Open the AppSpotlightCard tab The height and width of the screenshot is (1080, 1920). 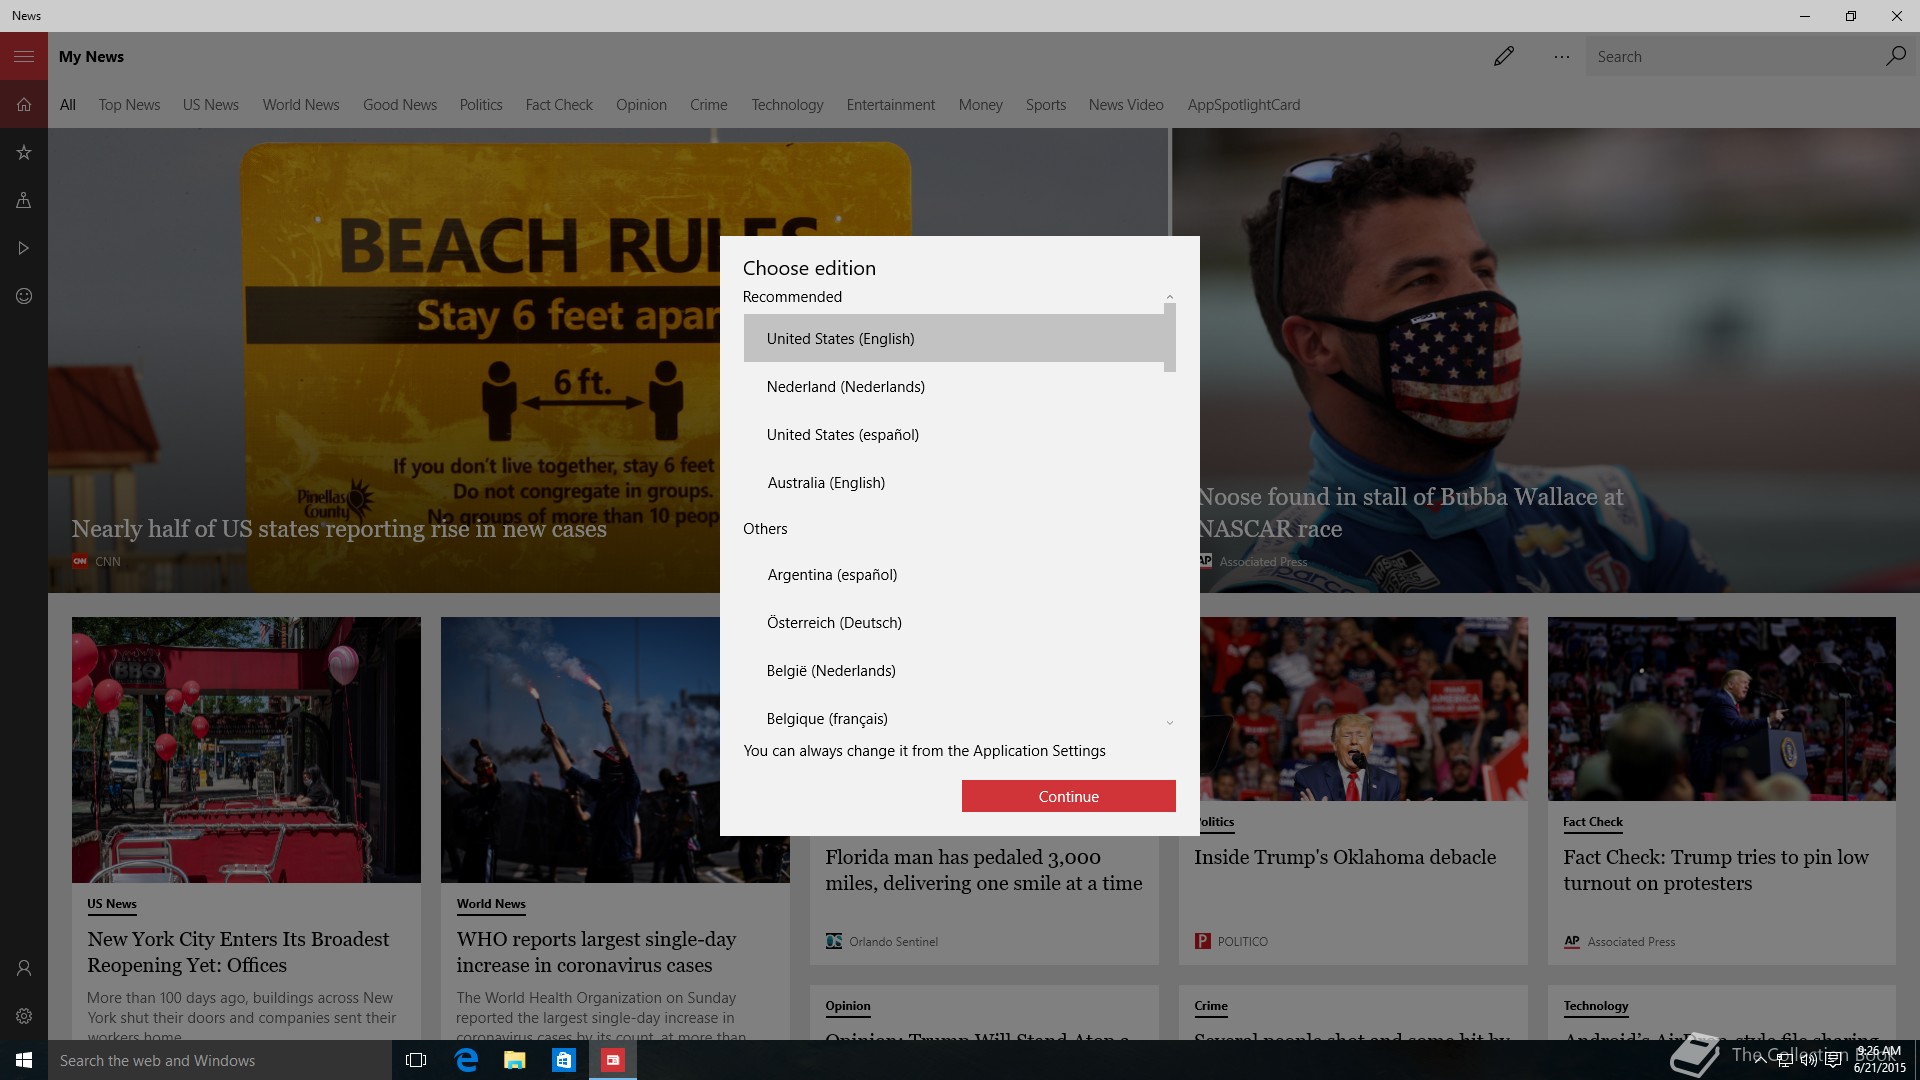(1244, 105)
